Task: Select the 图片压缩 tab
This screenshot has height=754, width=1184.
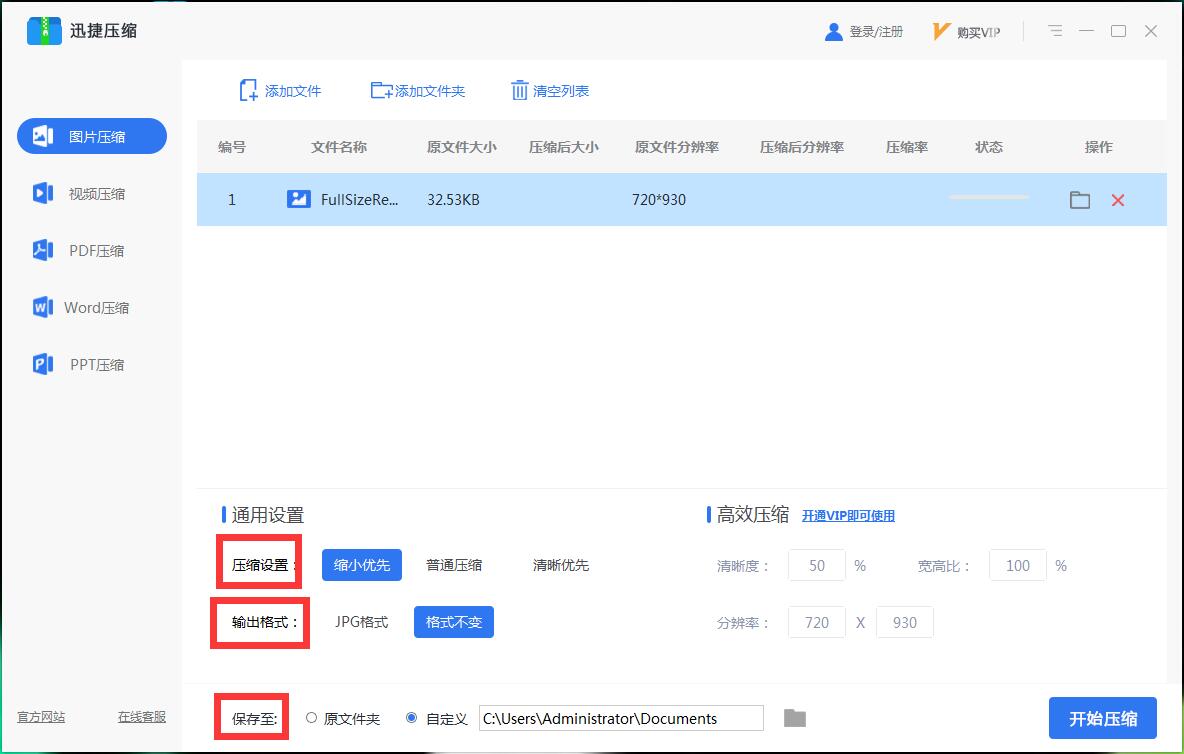Action: tap(91, 136)
